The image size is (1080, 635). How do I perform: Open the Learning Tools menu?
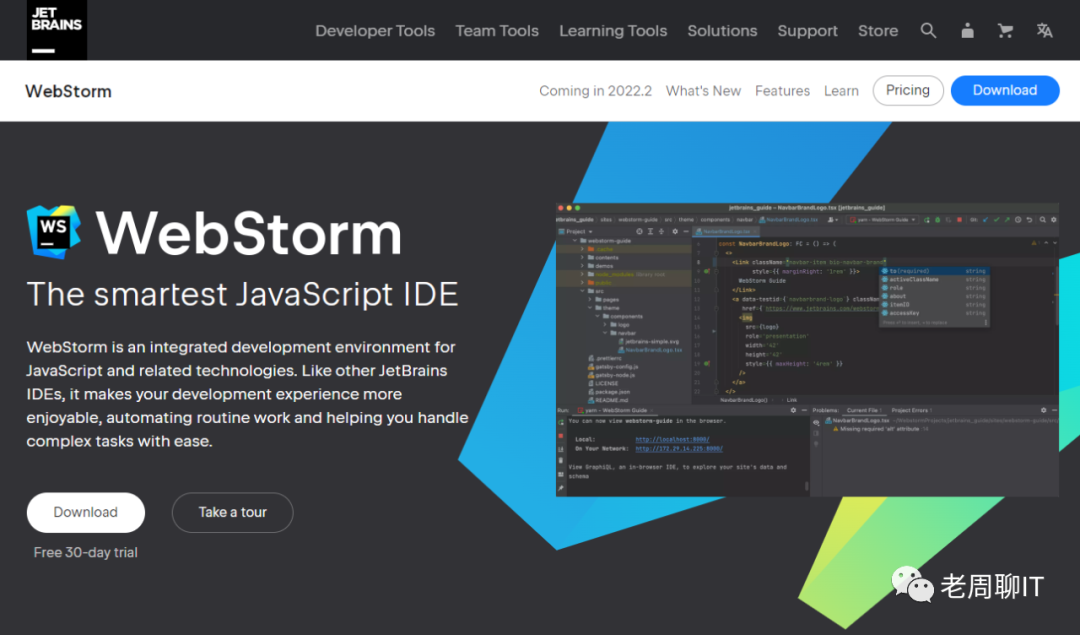tap(613, 31)
